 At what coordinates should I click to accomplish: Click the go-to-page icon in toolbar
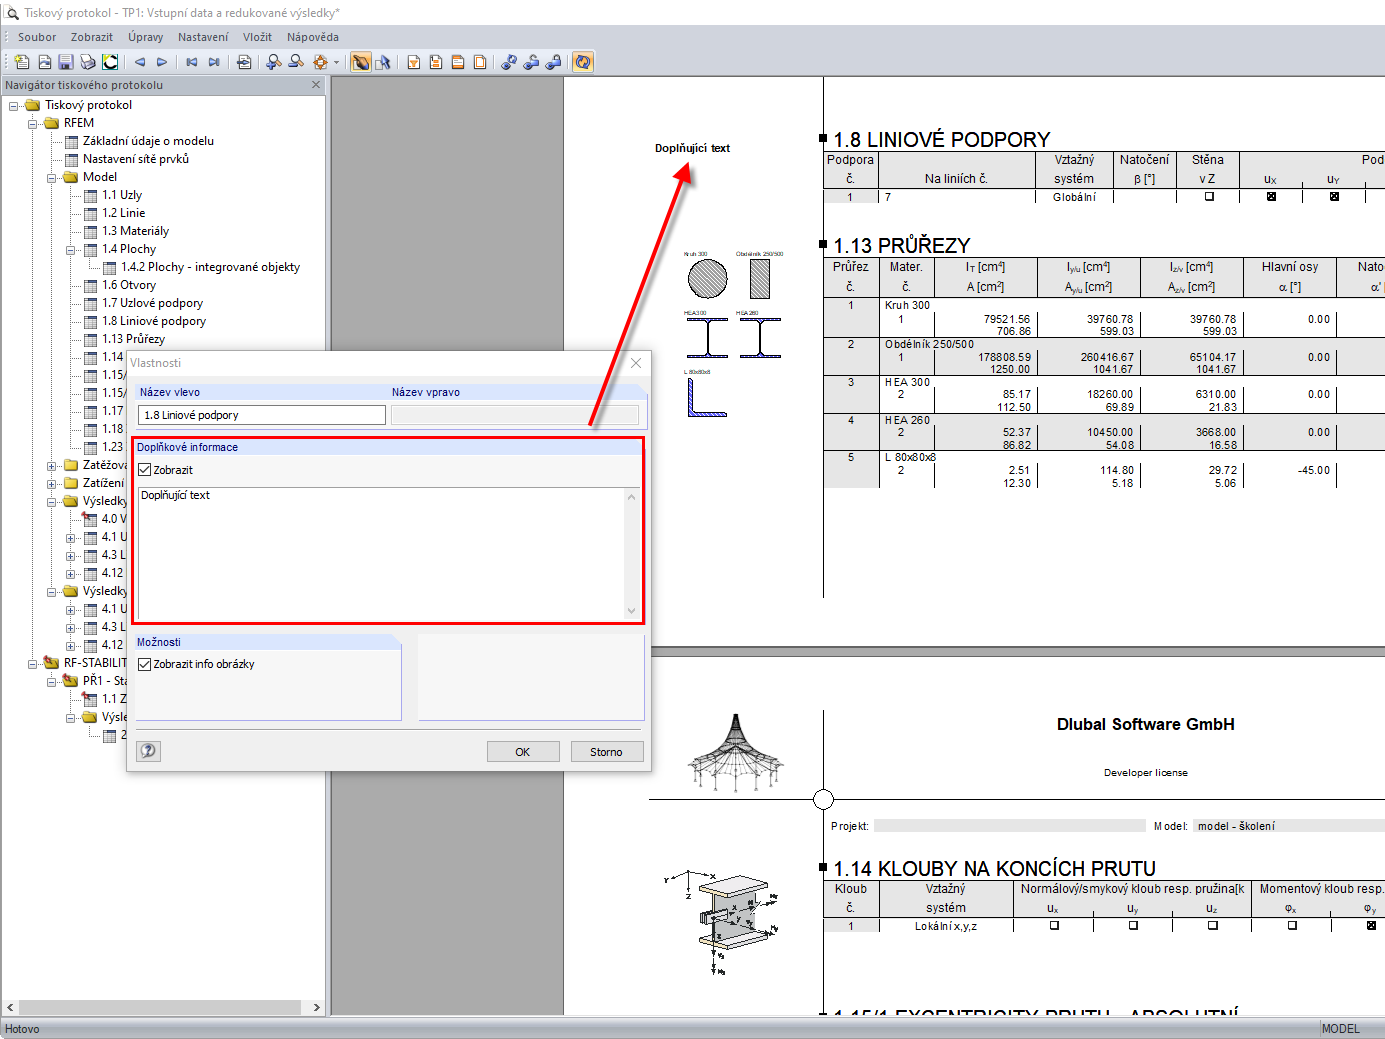tap(244, 62)
